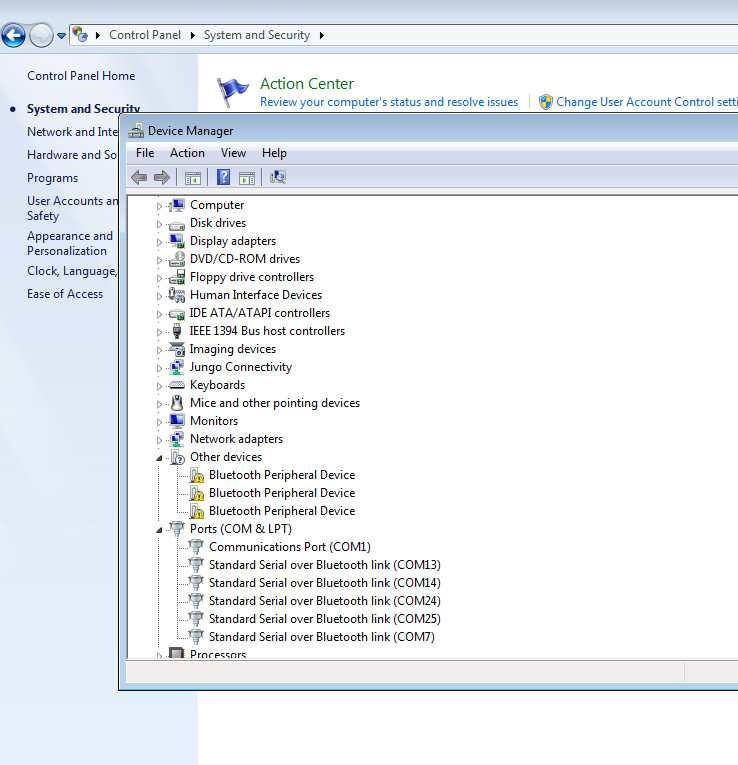Expand the Display adapters node
738x765 pixels.
[x=159, y=242]
